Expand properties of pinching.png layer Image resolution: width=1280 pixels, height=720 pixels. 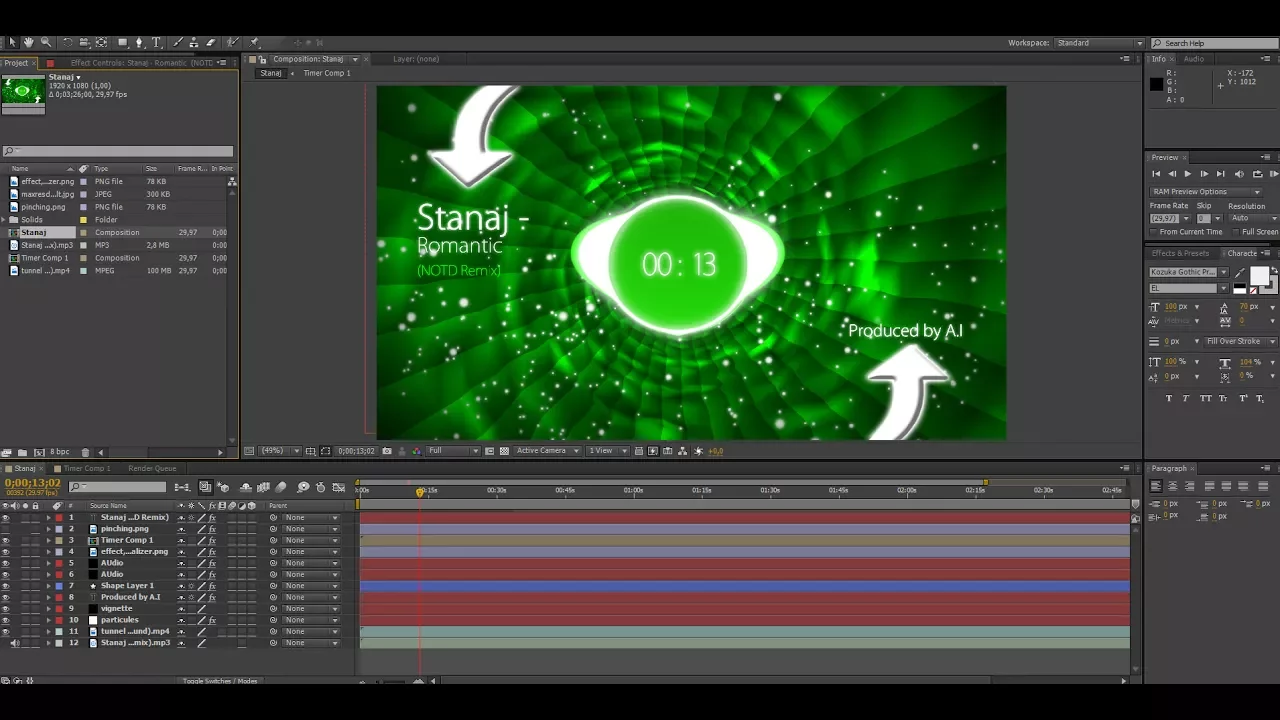pyautogui.click(x=48, y=529)
